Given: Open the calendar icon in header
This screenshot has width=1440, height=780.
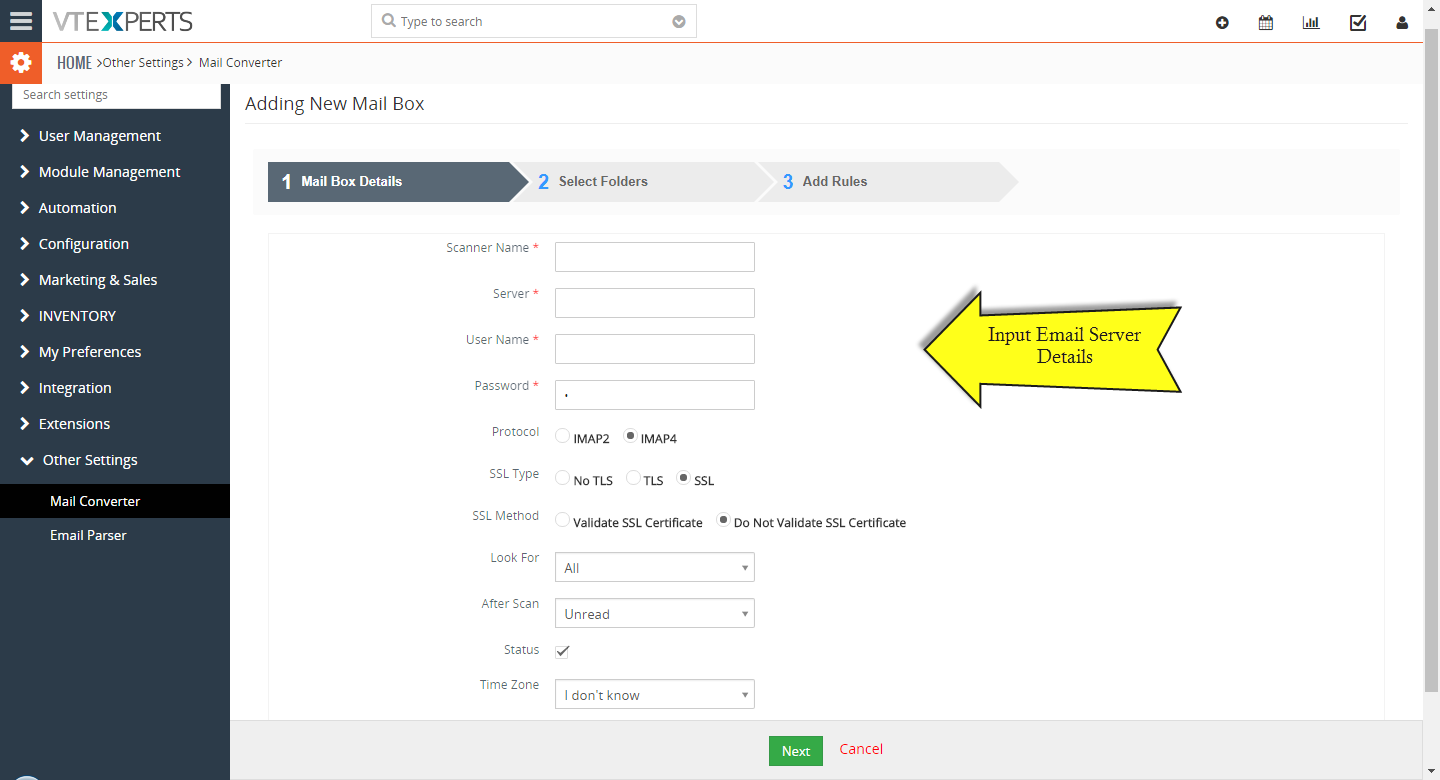Looking at the screenshot, I should 1266,22.
